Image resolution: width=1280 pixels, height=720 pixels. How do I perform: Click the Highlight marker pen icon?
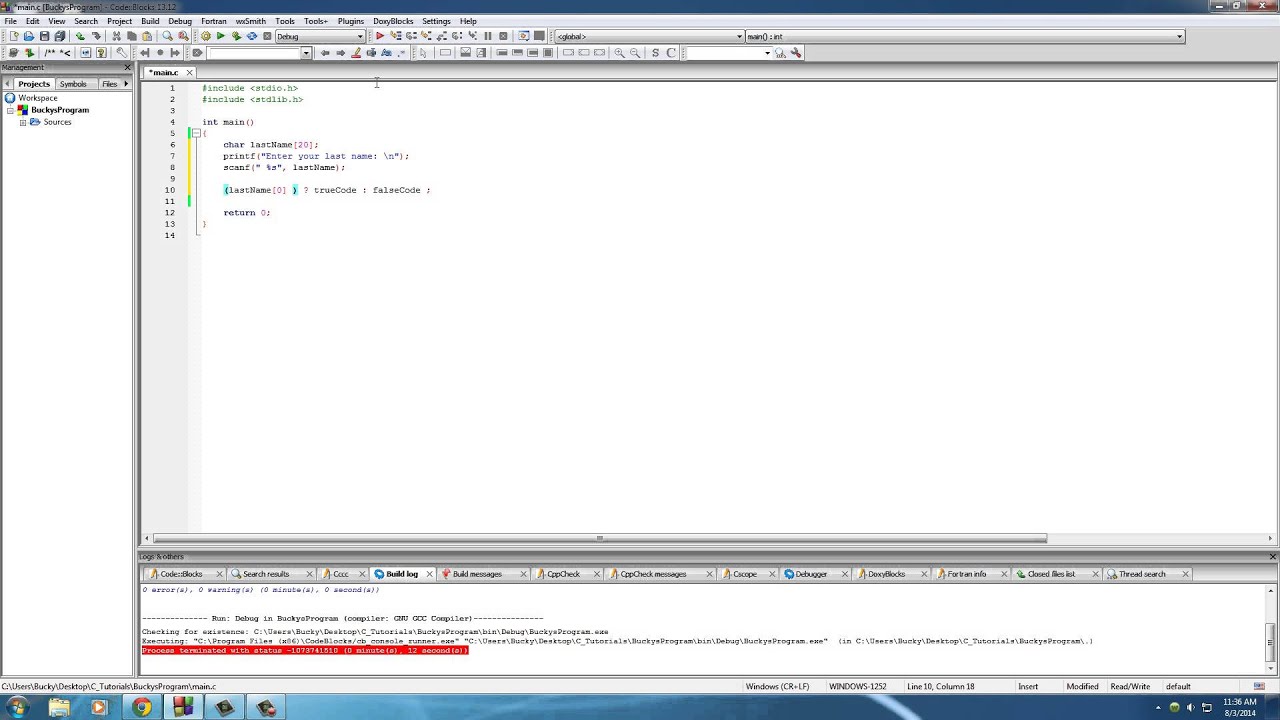(x=355, y=53)
